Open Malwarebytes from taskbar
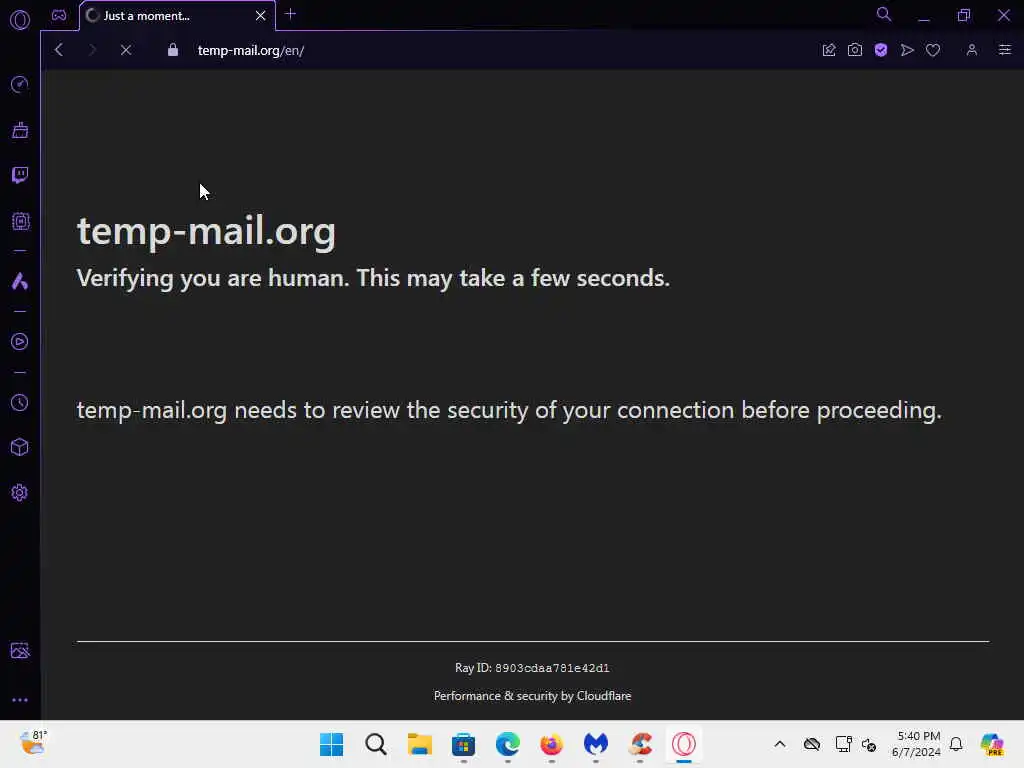The image size is (1024, 768). coord(596,744)
